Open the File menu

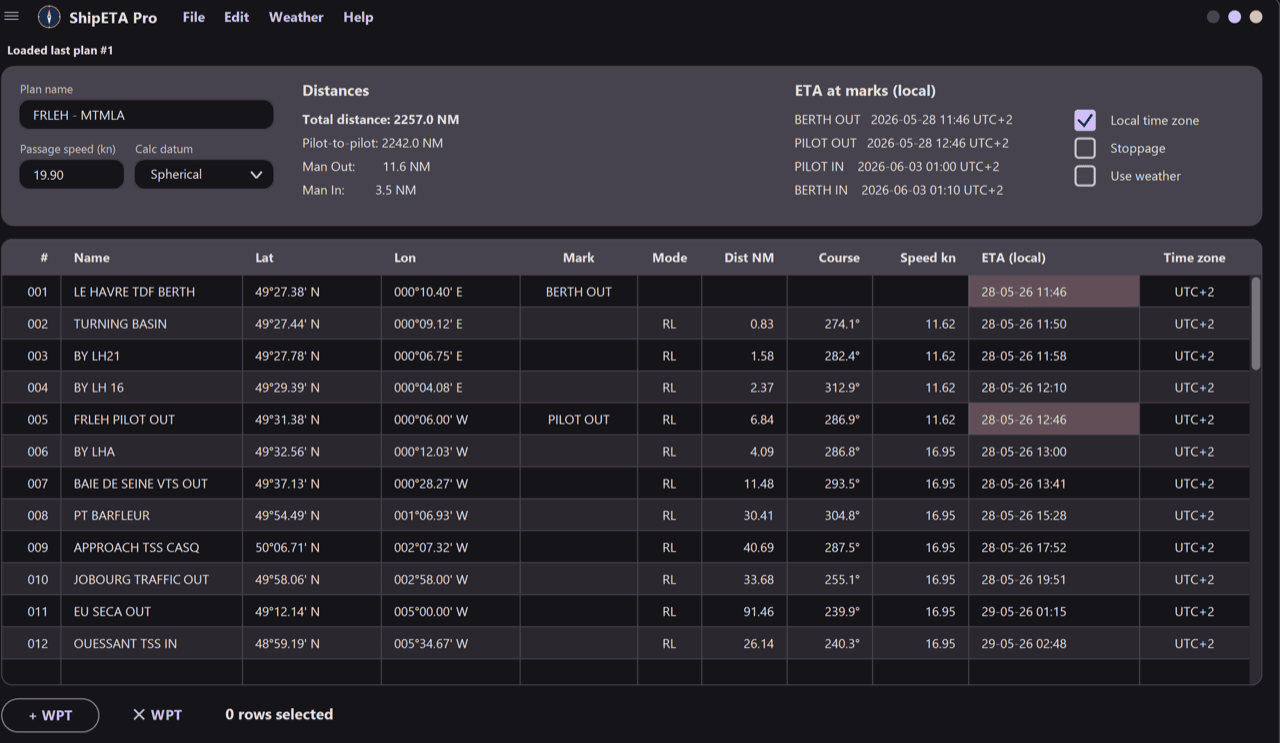[194, 17]
